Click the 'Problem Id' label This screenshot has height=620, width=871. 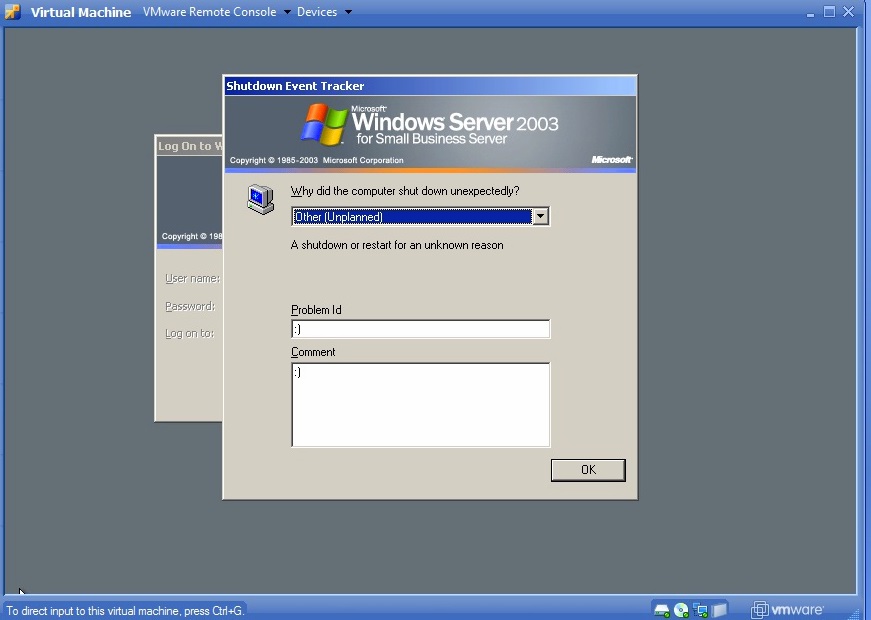316,310
